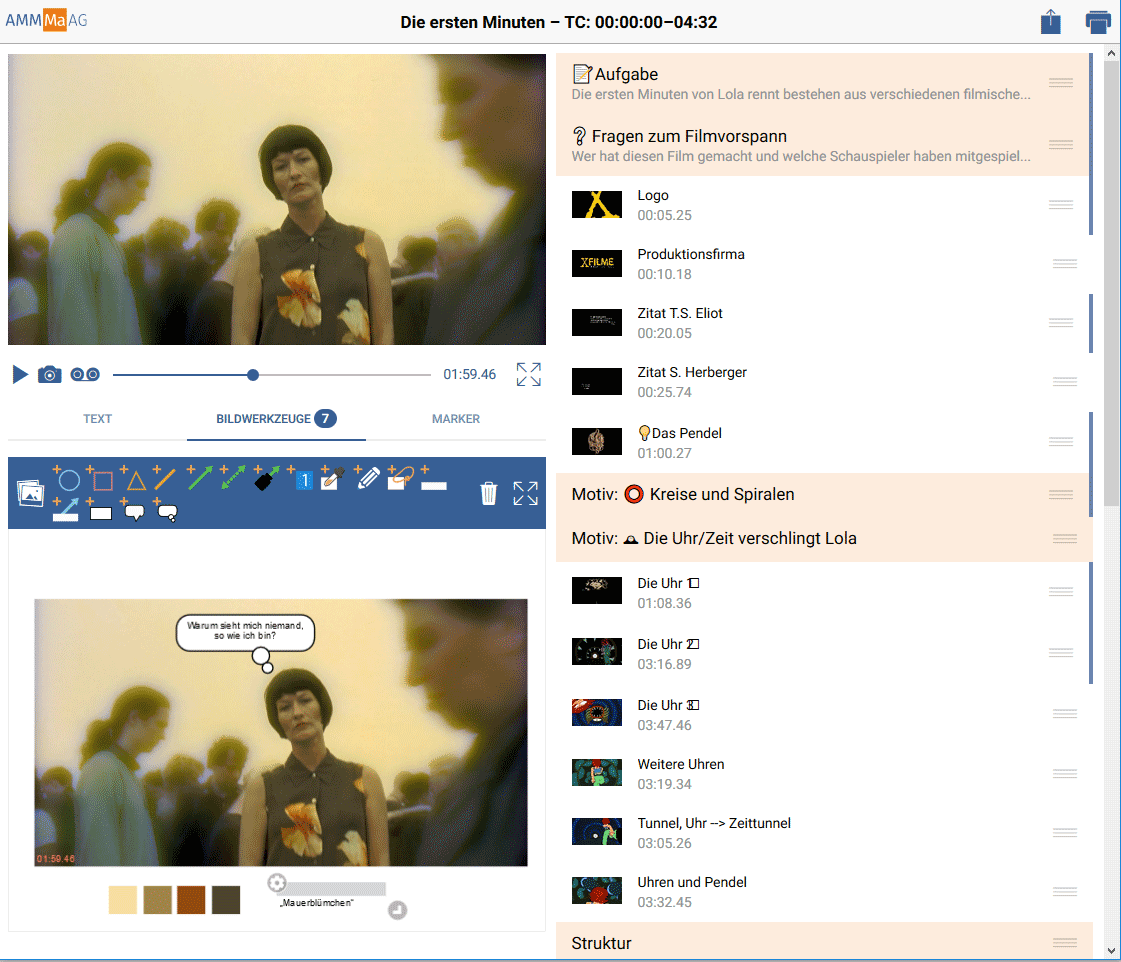Select the "Mauerblümchen" text label
The width and height of the screenshot is (1121, 962).
click(x=317, y=903)
